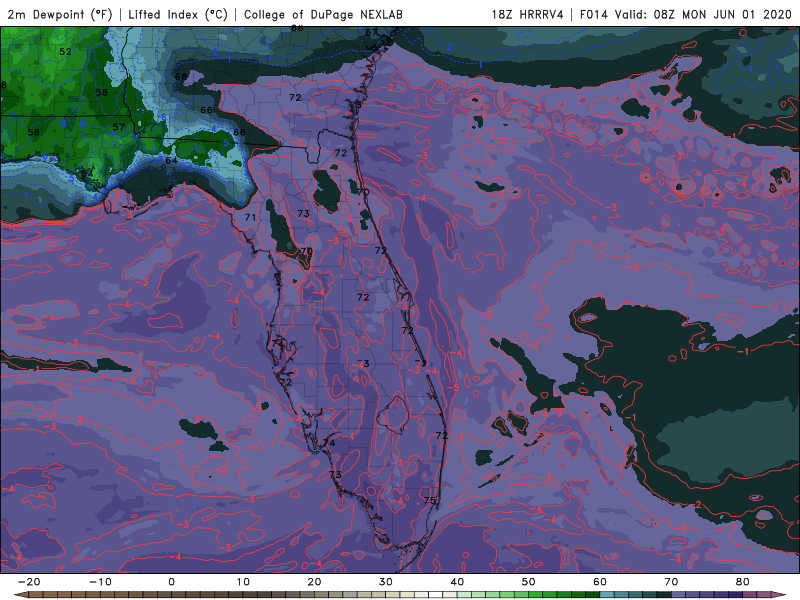Click the colorbar scale label "-10"
The width and height of the screenshot is (800, 600).
(x=100, y=582)
